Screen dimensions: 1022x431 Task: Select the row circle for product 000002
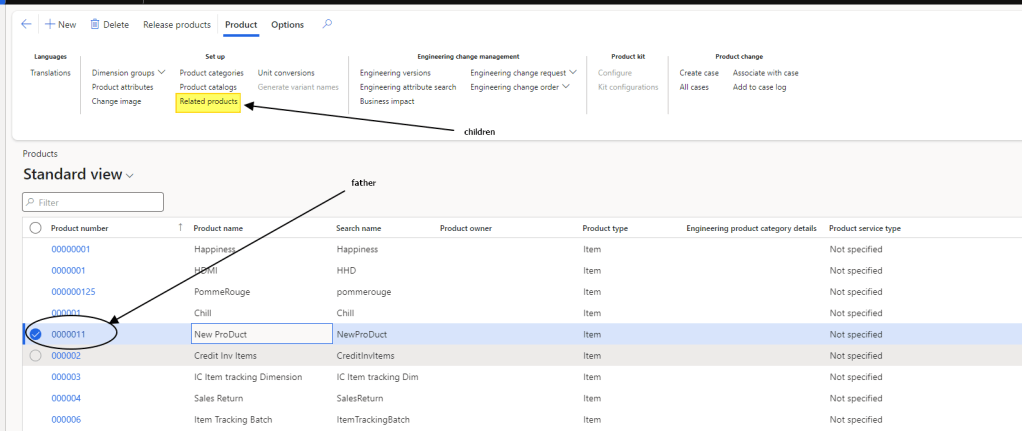[36, 355]
